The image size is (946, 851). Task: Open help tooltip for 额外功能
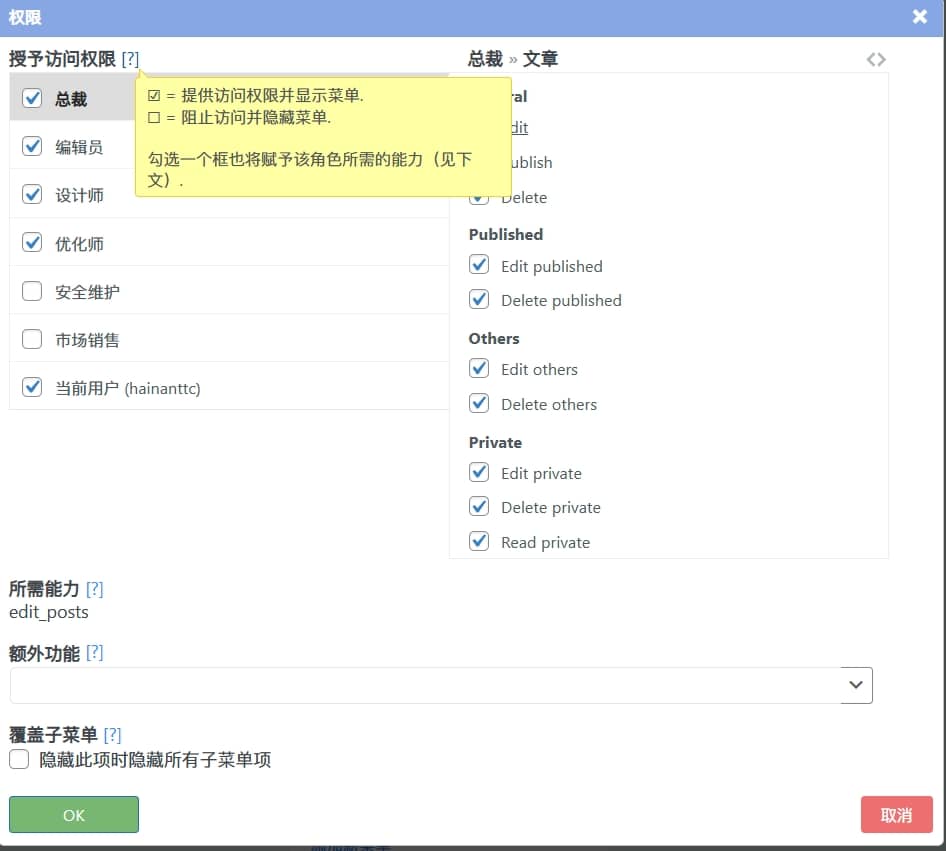(94, 653)
